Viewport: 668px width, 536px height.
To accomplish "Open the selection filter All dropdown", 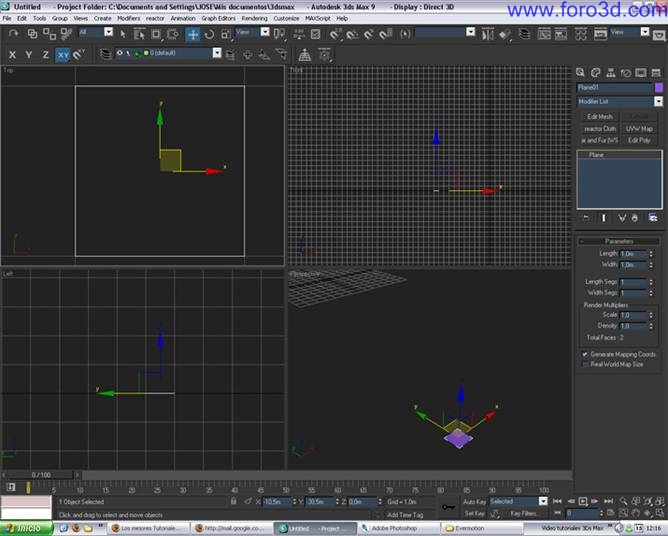I will click(x=108, y=32).
